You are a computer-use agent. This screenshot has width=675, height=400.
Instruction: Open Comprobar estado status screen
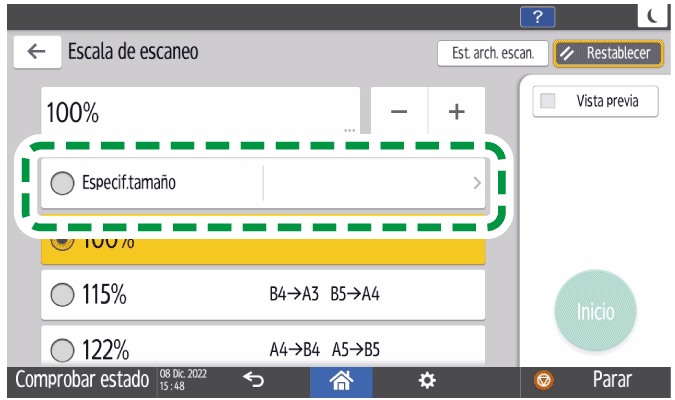point(78,381)
